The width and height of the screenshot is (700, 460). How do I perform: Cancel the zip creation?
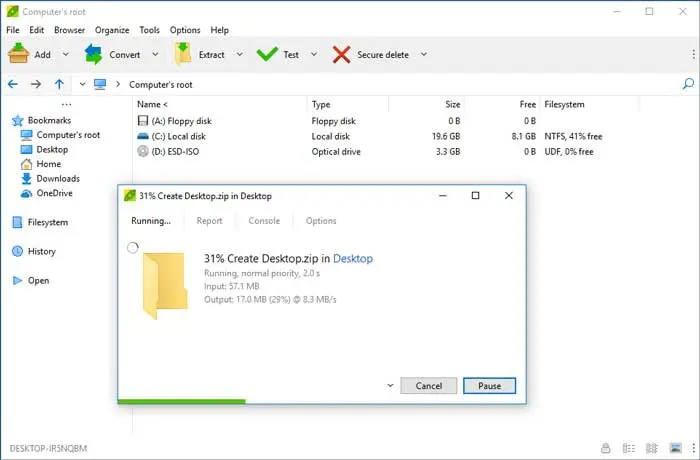point(429,385)
